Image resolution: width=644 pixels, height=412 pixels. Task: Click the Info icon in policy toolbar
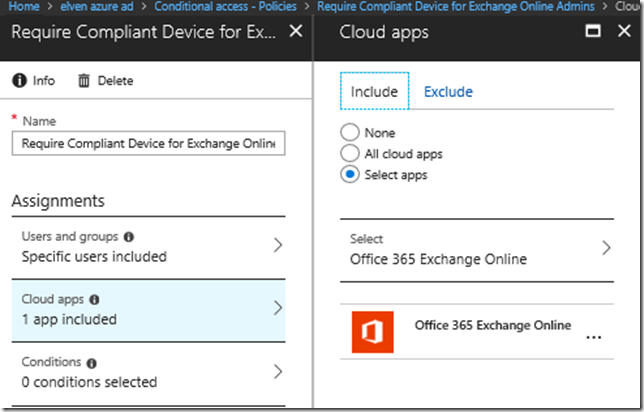[x=19, y=81]
